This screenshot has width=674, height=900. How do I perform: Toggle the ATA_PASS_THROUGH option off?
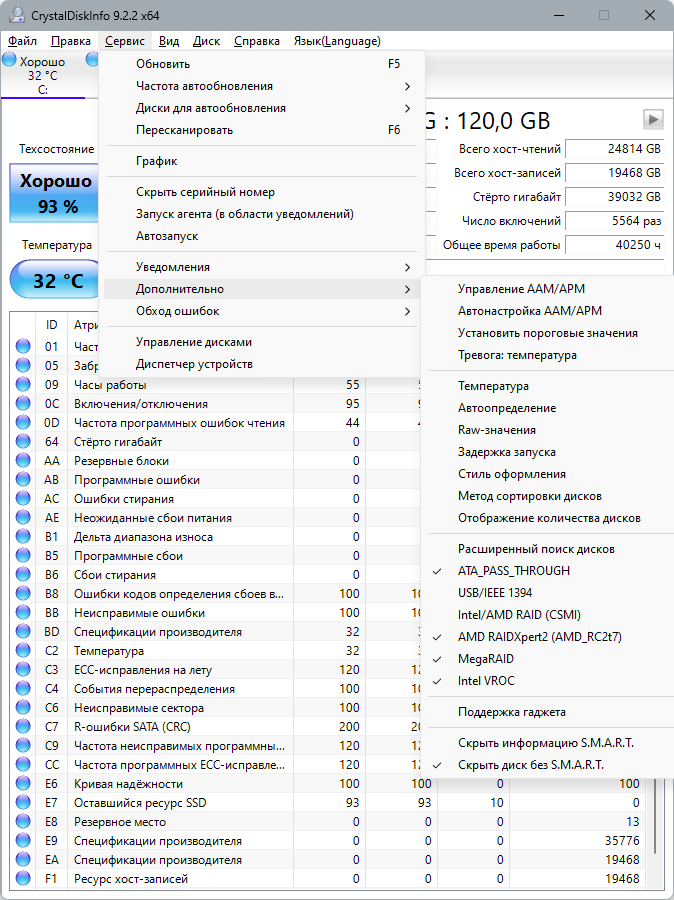pyautogui.click(x=514, y=571)
